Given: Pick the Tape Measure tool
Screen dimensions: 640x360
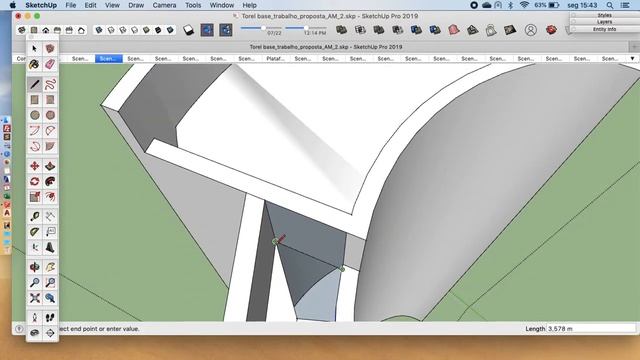Looking at the screenshot, I should pyautogui.click(x=35, y=217).
